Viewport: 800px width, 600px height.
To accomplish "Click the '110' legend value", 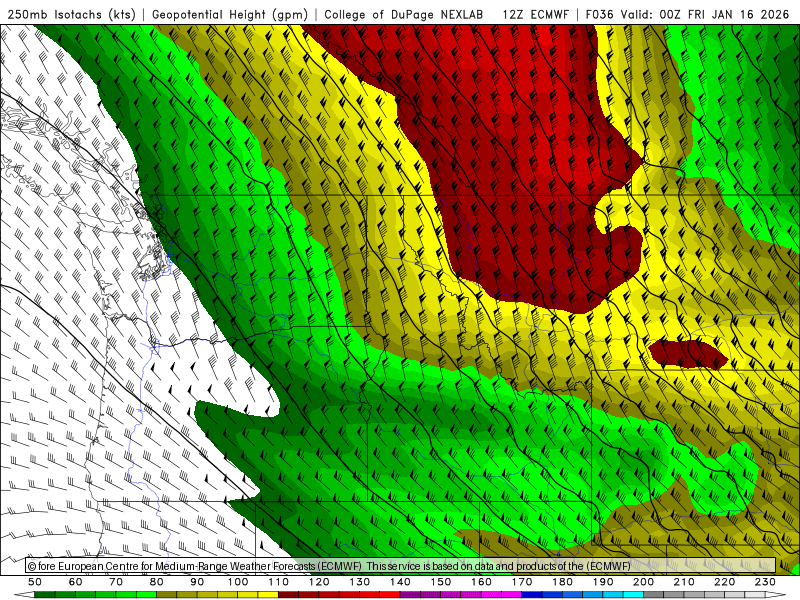I will tap(279, 582).
